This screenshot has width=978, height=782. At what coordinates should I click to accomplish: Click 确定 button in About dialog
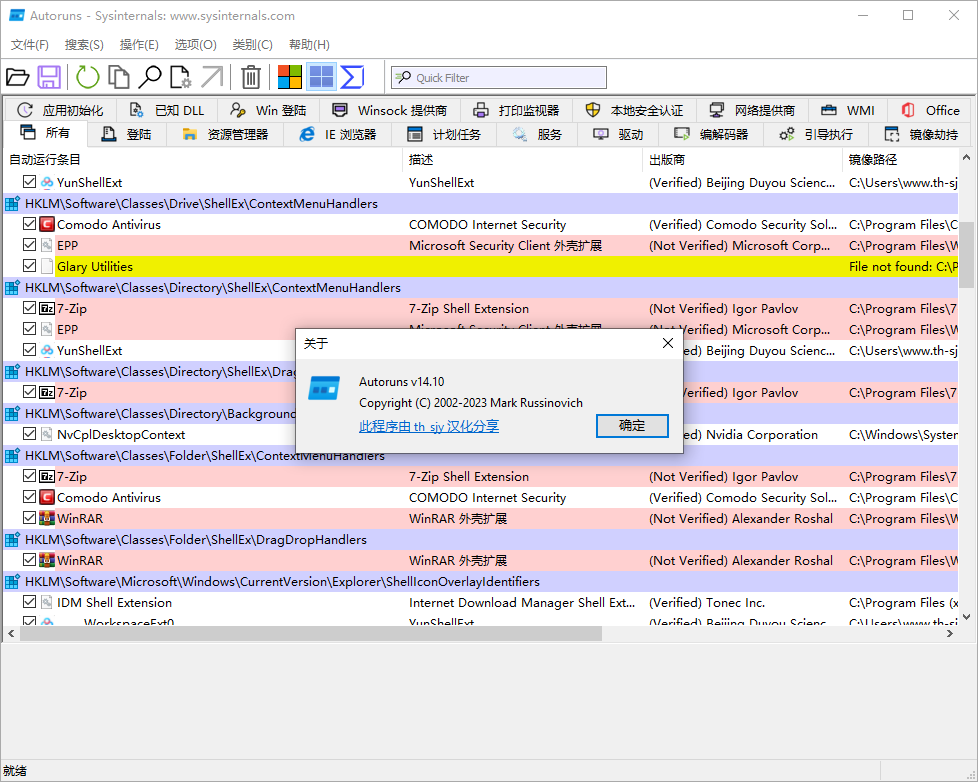[x=632, y=425]
